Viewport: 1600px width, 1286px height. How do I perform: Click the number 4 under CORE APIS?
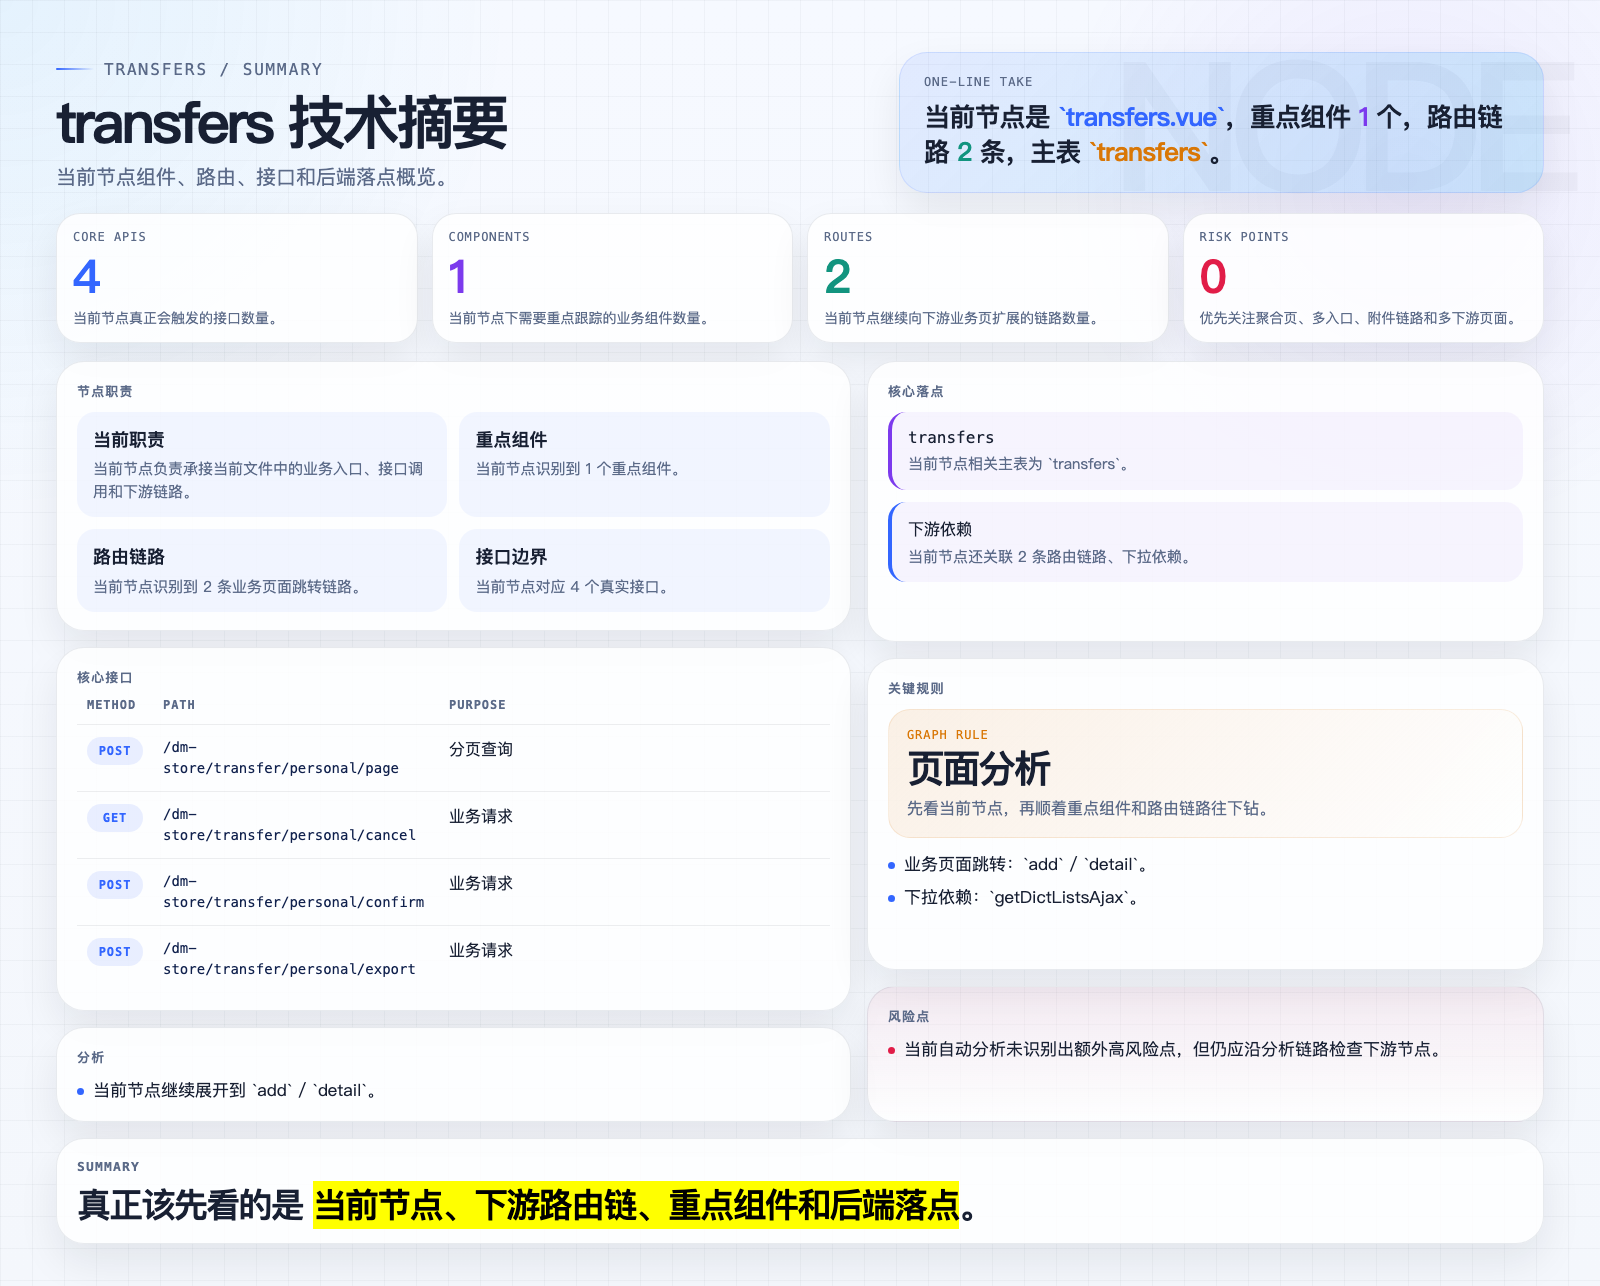coord(87,276)
